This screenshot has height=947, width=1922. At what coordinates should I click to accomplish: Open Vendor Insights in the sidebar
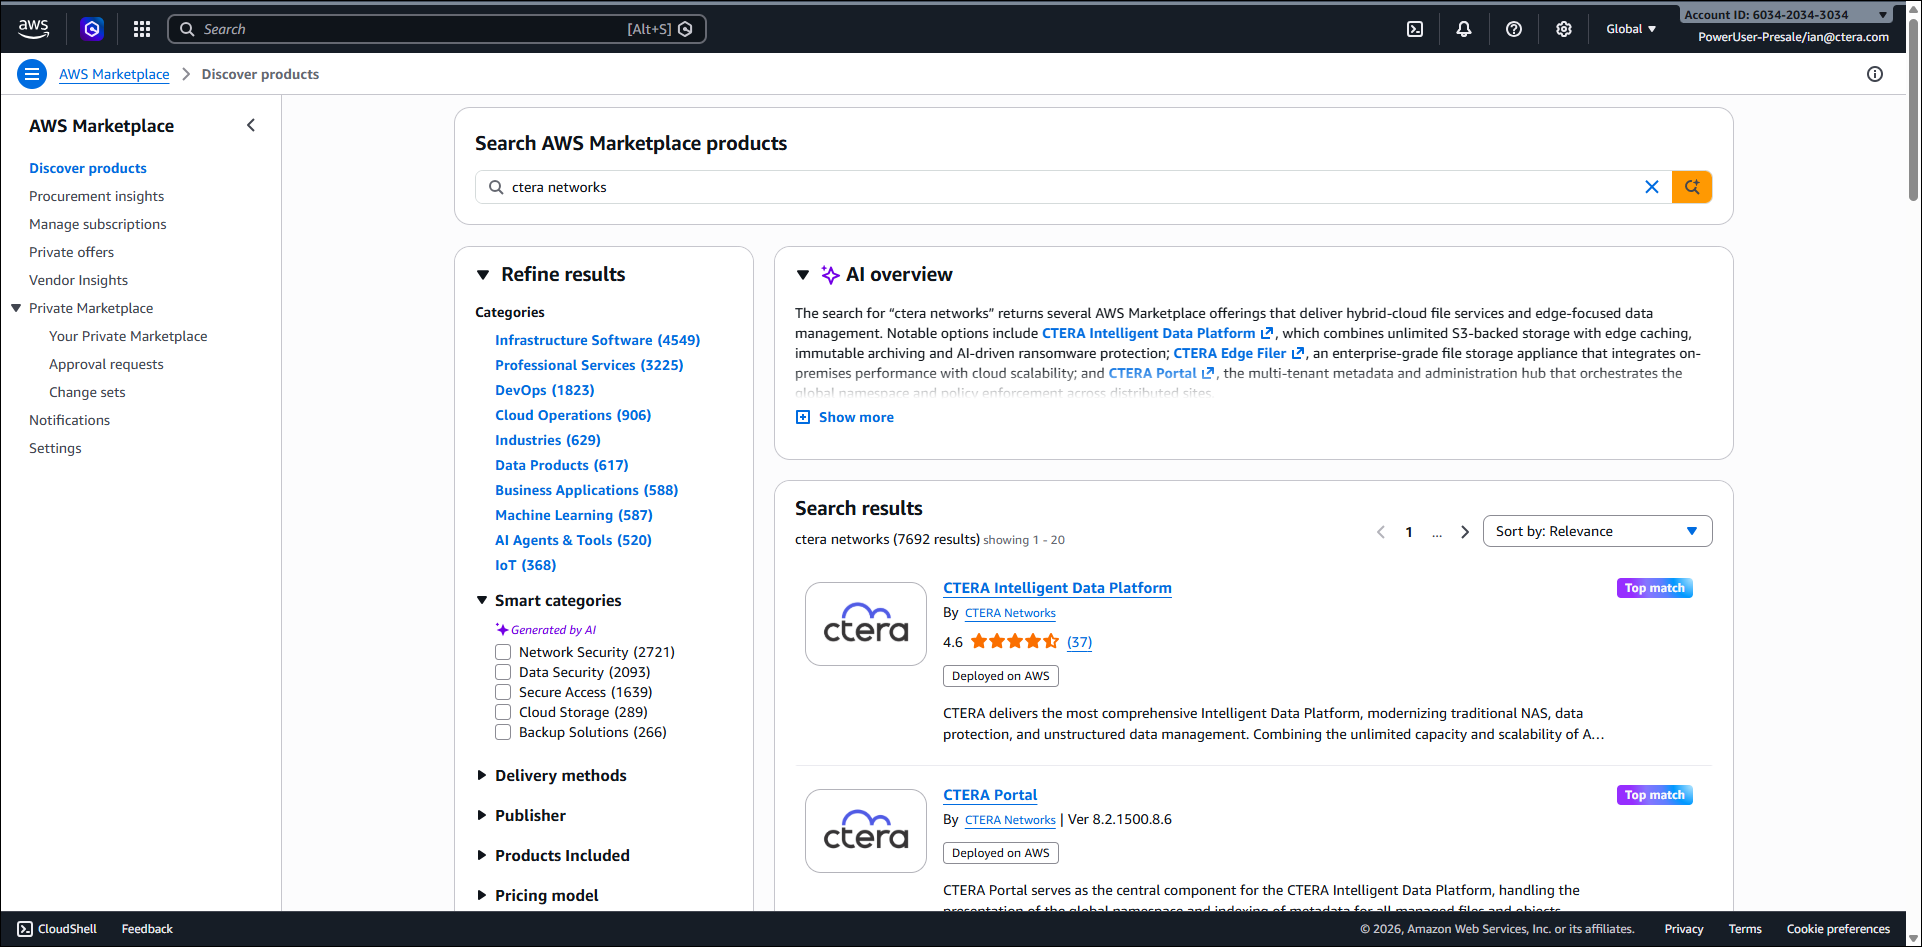pos(78,280)
